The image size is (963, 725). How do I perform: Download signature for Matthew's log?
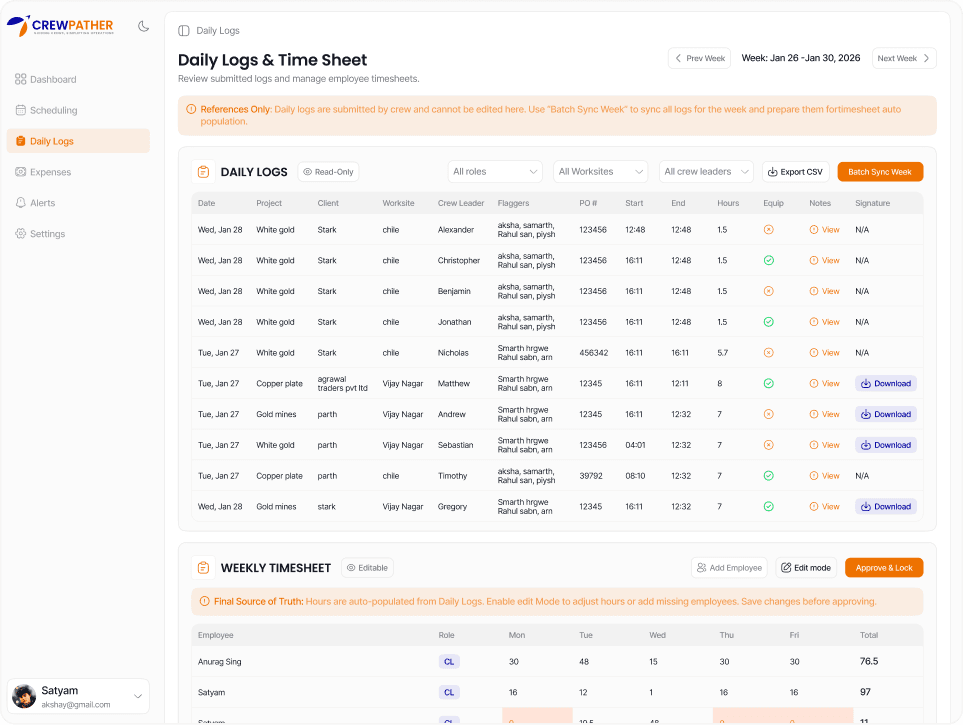coord(885,384)
